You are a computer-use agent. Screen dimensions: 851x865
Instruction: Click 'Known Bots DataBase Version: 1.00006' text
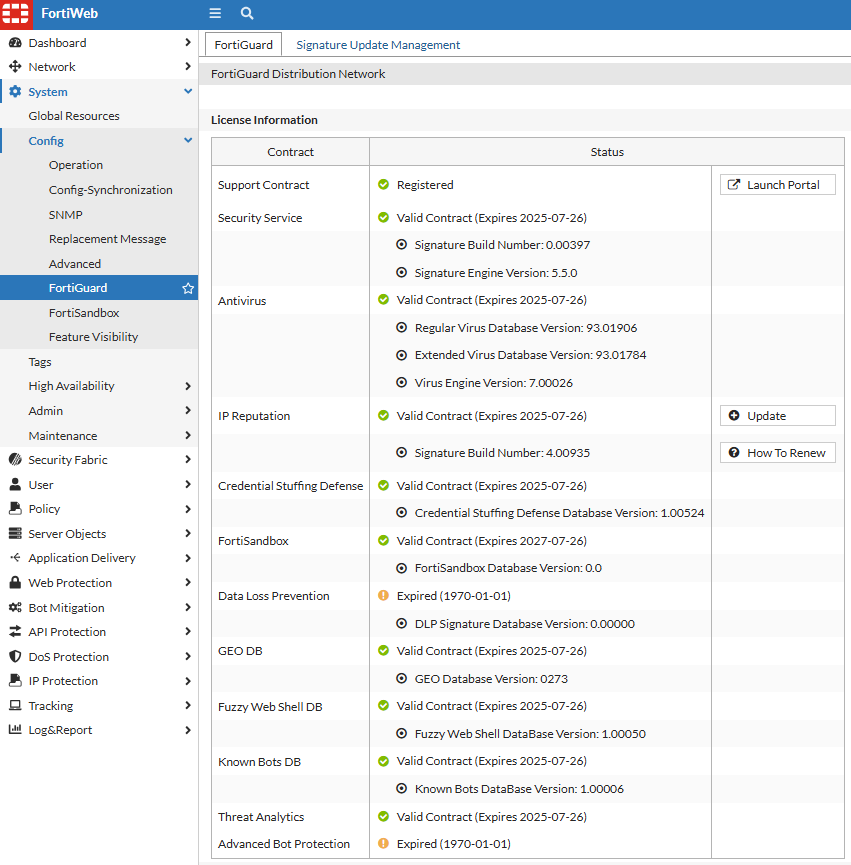pos(519,789)
